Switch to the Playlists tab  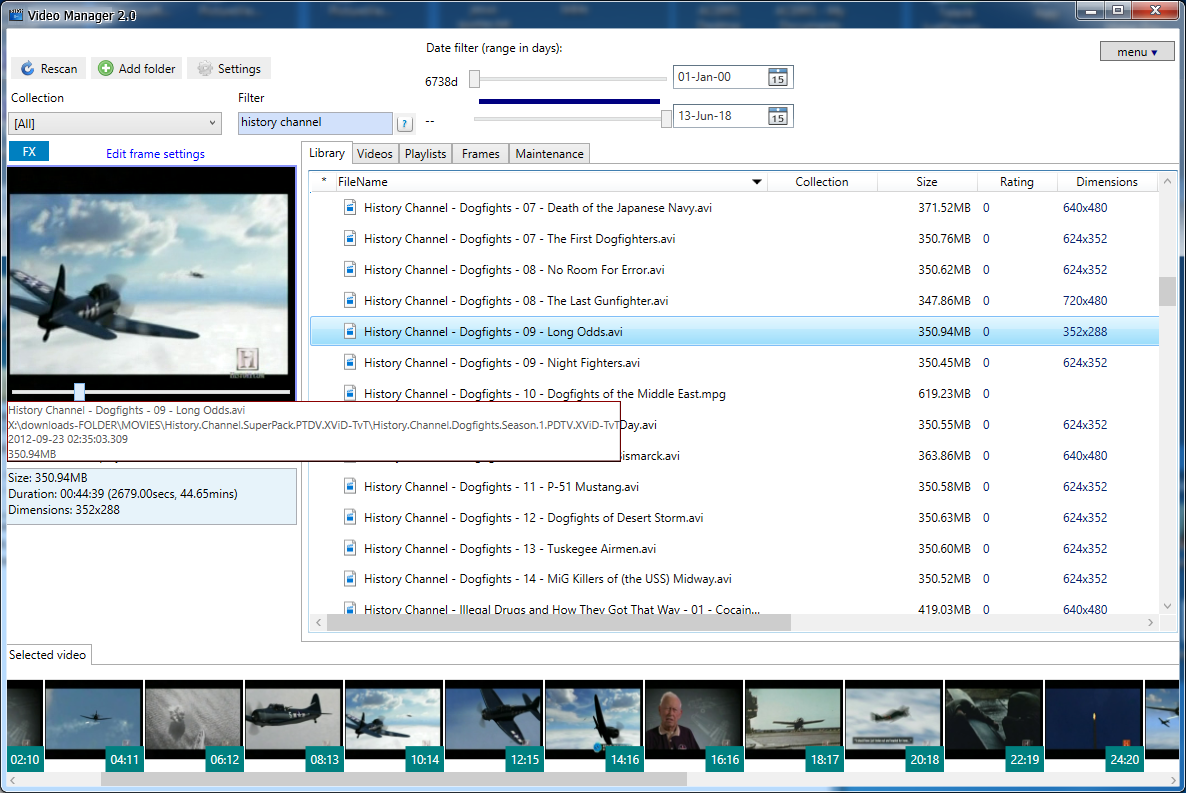click(425, 153)
